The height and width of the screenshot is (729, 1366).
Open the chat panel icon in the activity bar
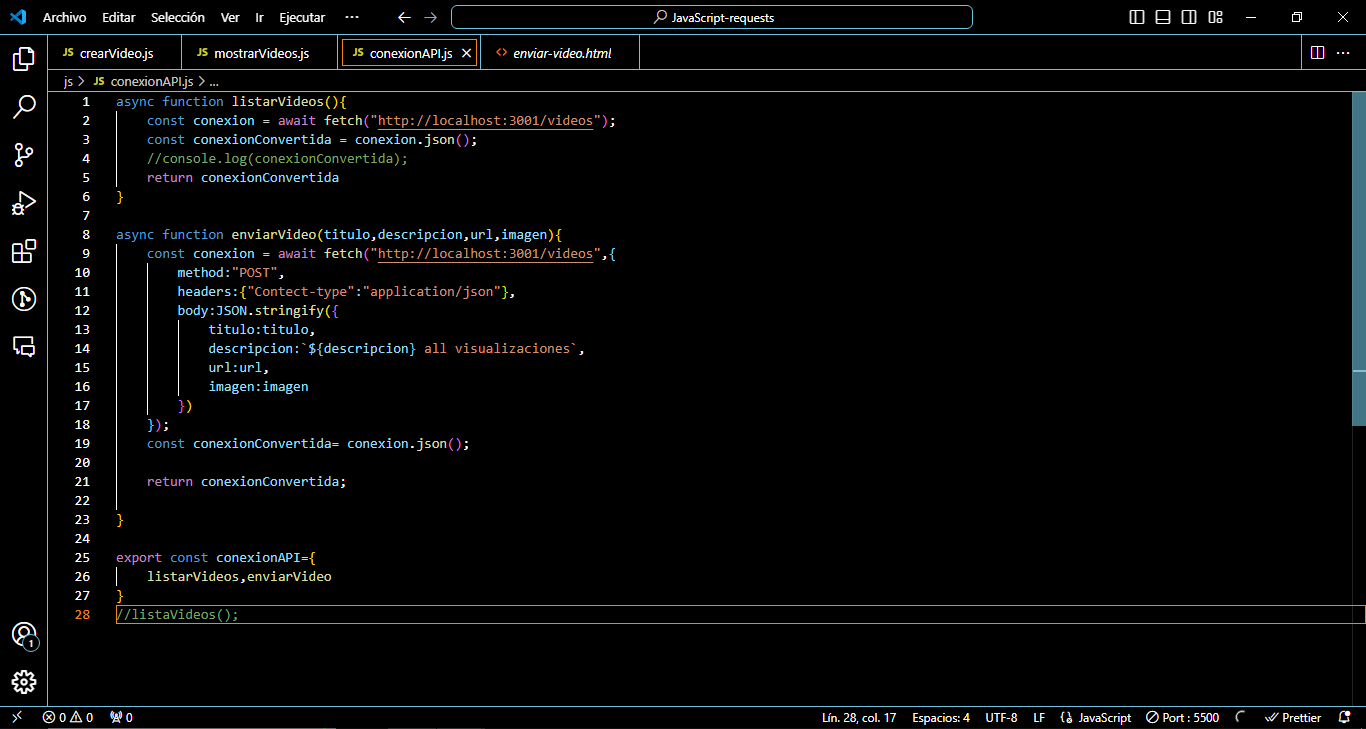(x=24, y=347)
